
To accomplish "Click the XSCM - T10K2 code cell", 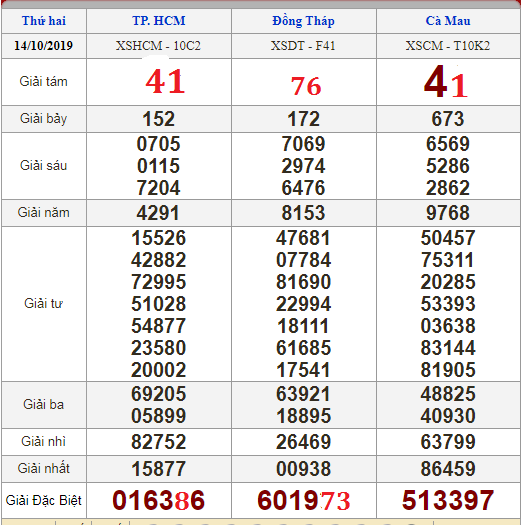I will tap(448, 46).
